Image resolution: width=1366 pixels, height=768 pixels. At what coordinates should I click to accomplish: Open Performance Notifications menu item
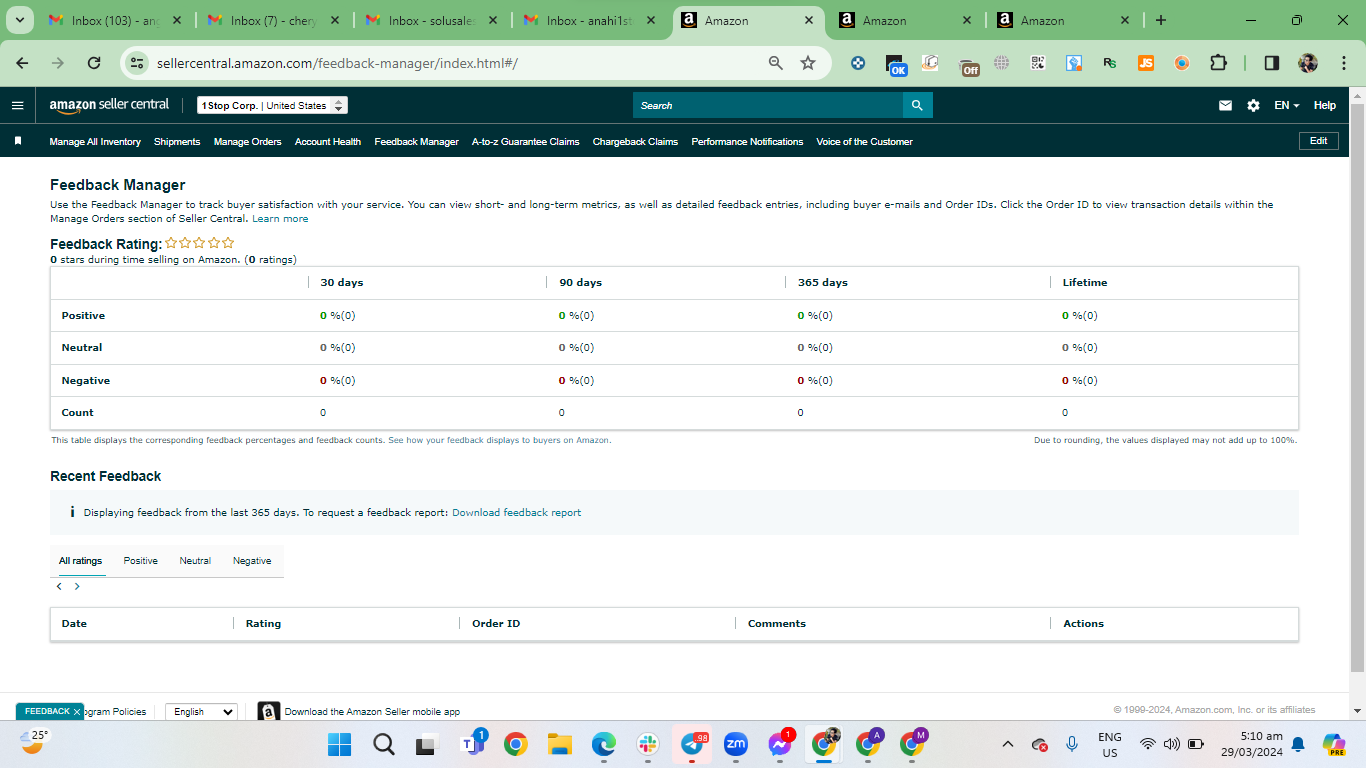(747, 142)
